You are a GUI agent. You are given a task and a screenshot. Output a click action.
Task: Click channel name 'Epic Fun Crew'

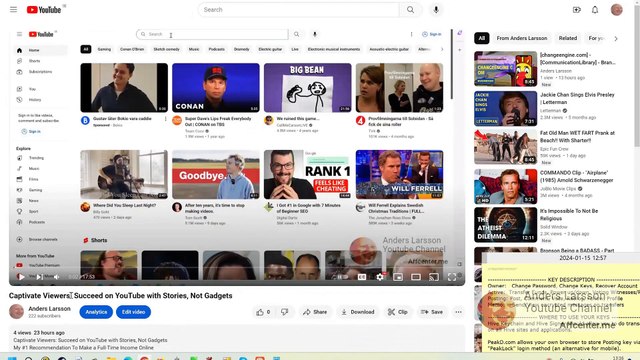tap(554, 149)
